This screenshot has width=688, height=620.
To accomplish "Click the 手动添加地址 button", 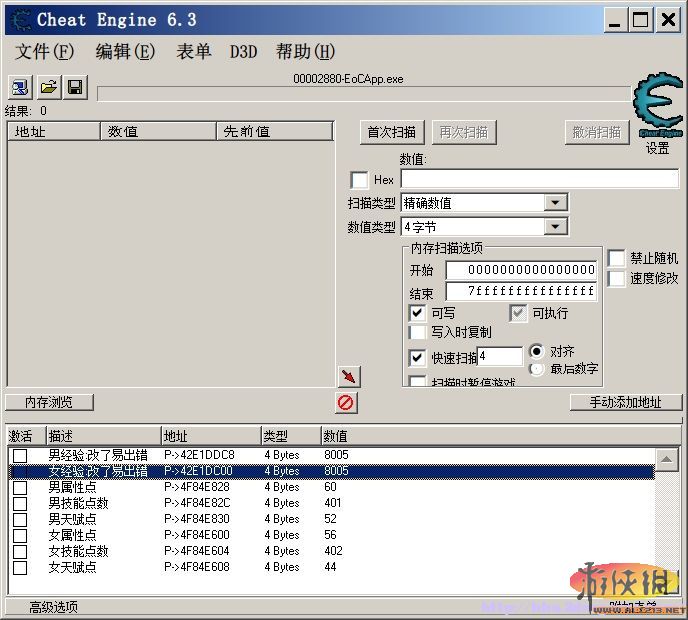I will click(x=626, y=402).
